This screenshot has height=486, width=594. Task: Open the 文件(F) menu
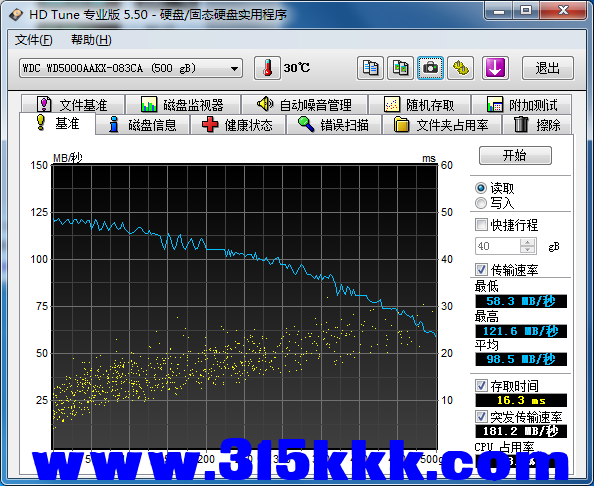33,40
